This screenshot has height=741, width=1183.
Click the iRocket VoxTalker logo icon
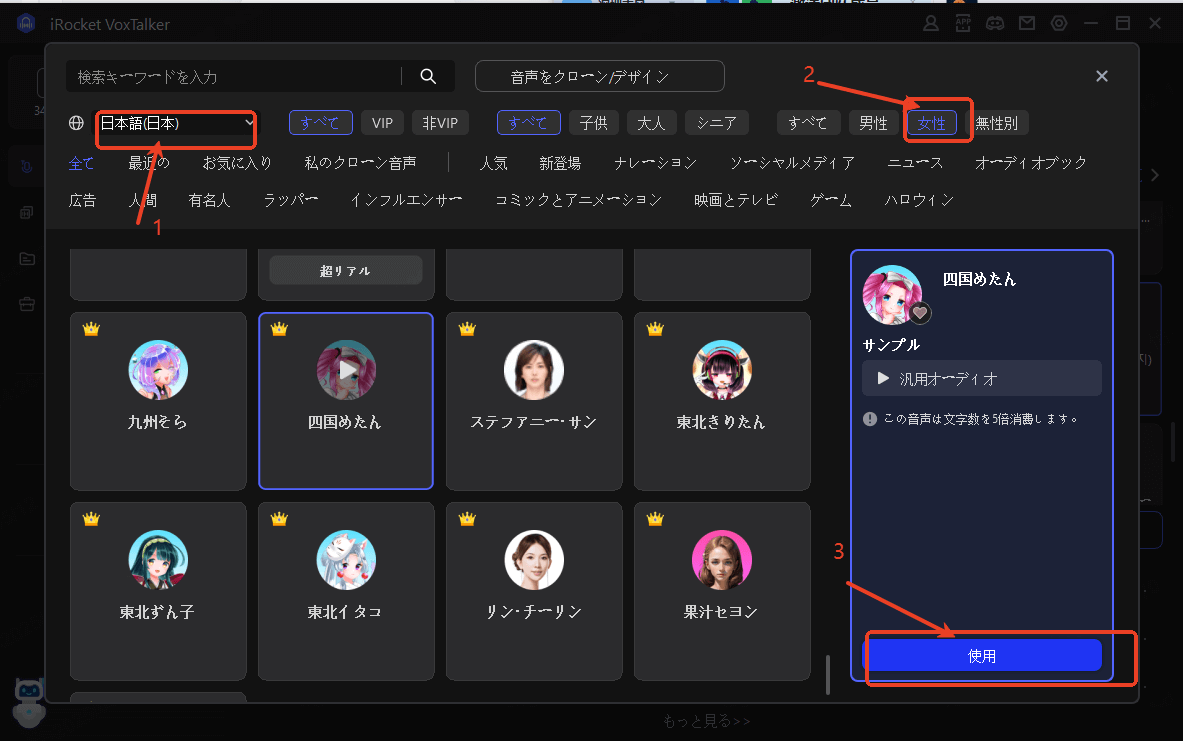(x=26, y=23)
